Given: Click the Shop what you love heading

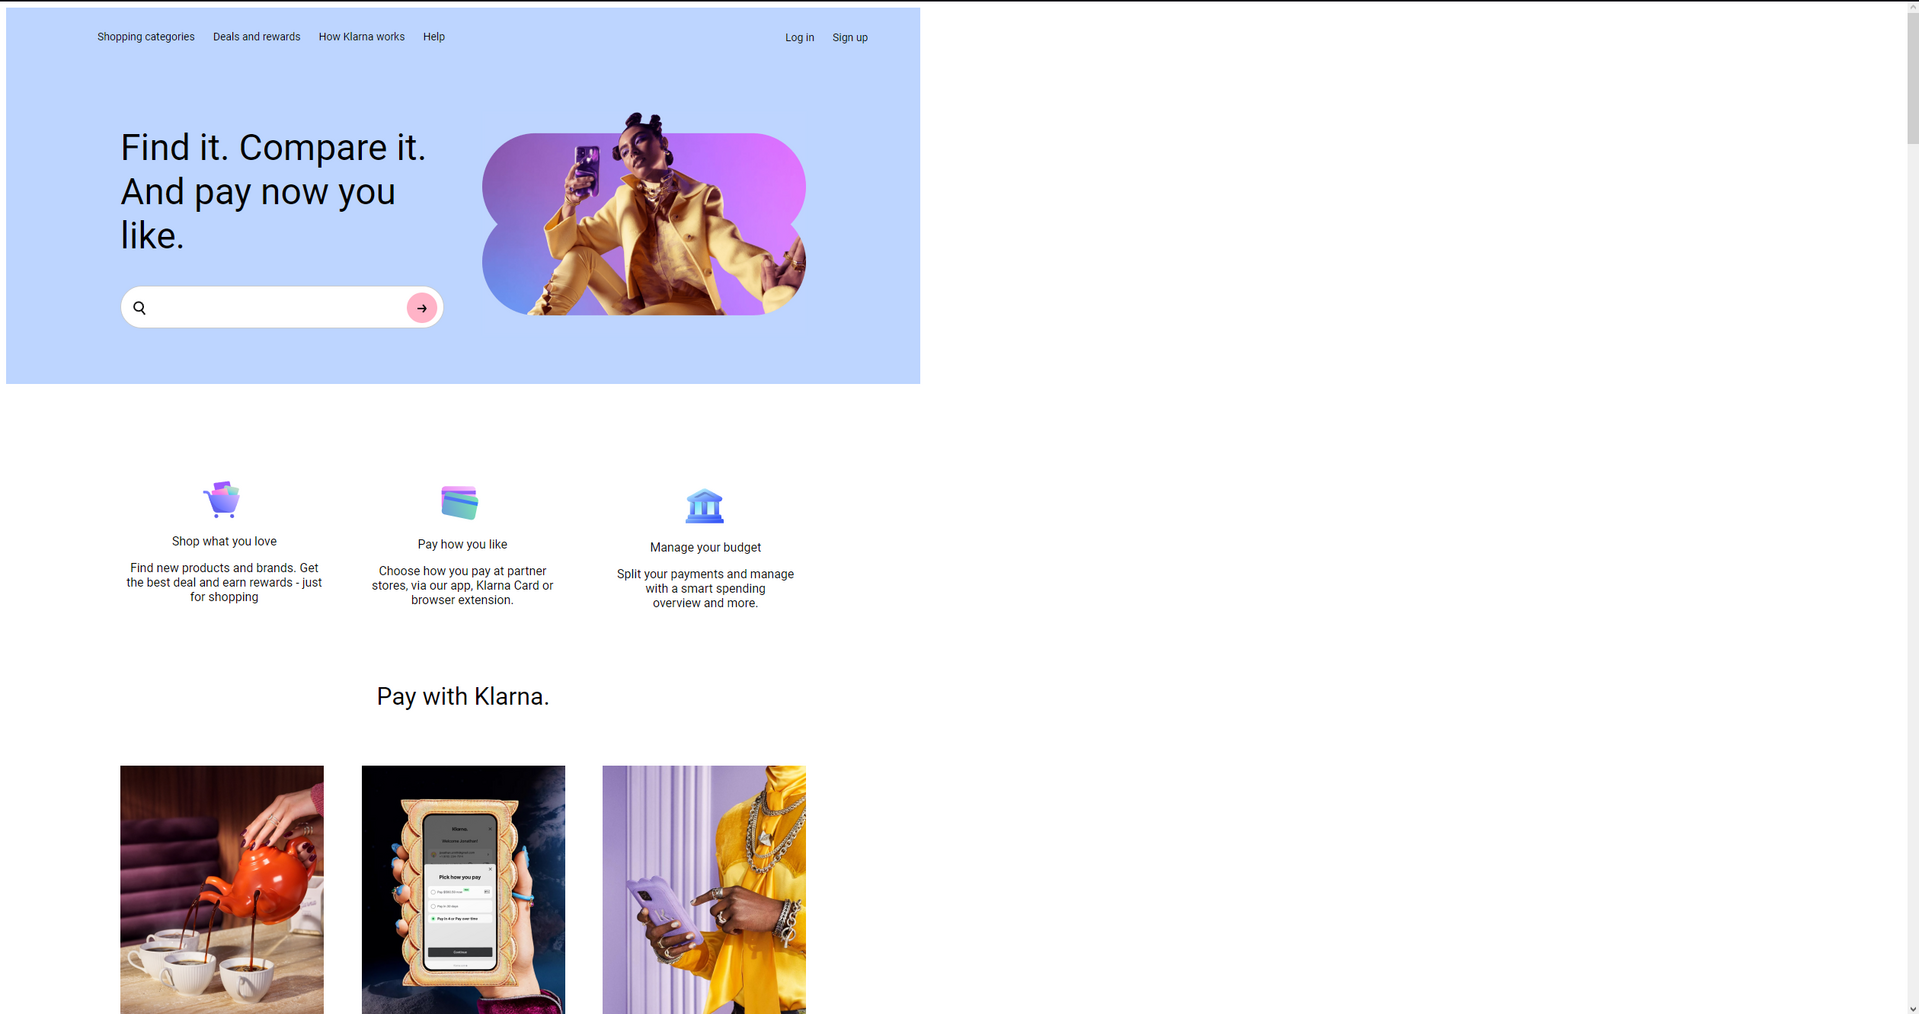Looking at the screenshot, I should (224, 541).
